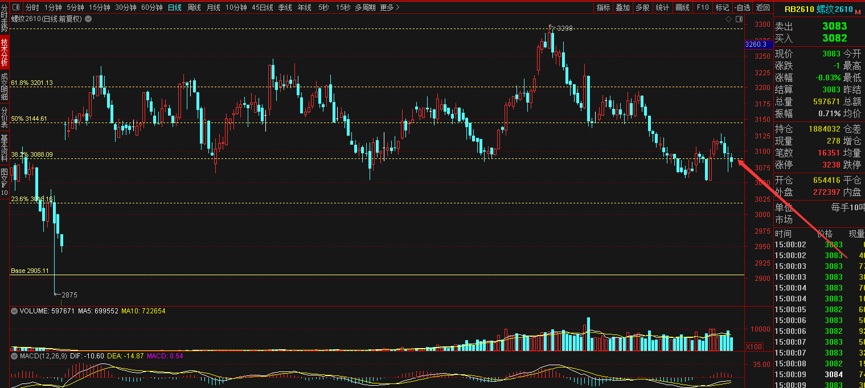
Task: Open the 统计 statistics button
Action: pyautogui.click(x=662, y=8)
